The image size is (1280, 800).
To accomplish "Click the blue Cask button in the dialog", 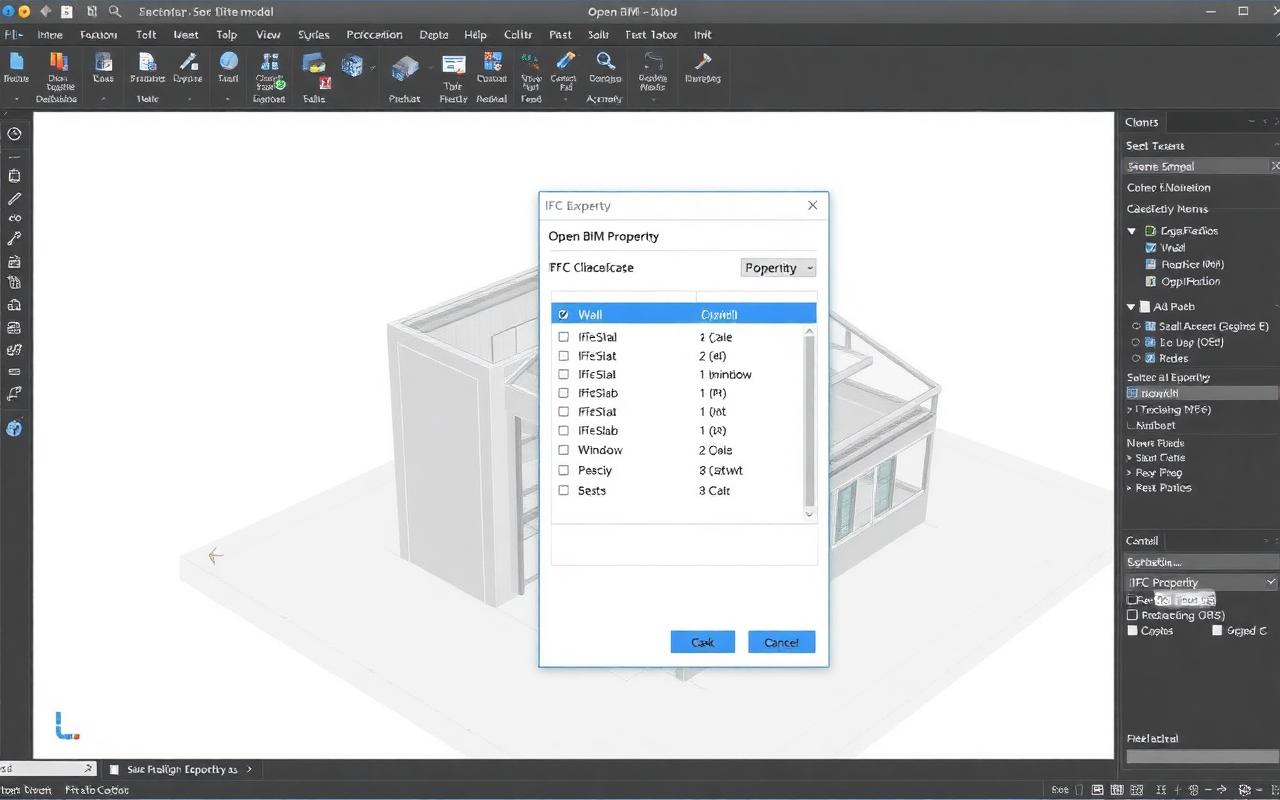I will pyautogui.click(x=703, y=642).
